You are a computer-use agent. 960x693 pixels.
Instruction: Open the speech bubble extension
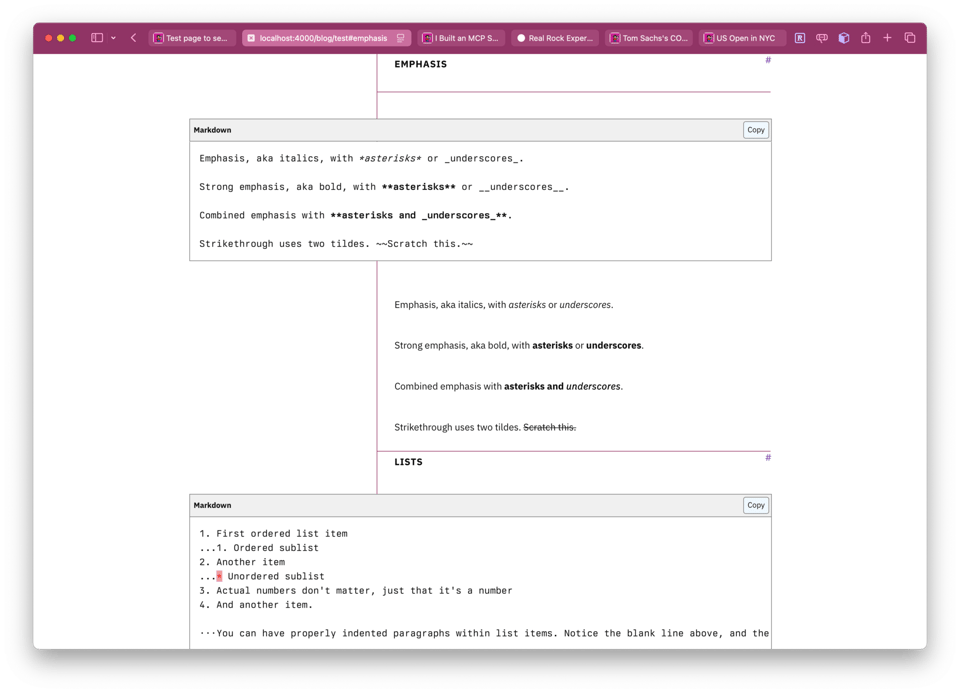click(x=821, y=37)
